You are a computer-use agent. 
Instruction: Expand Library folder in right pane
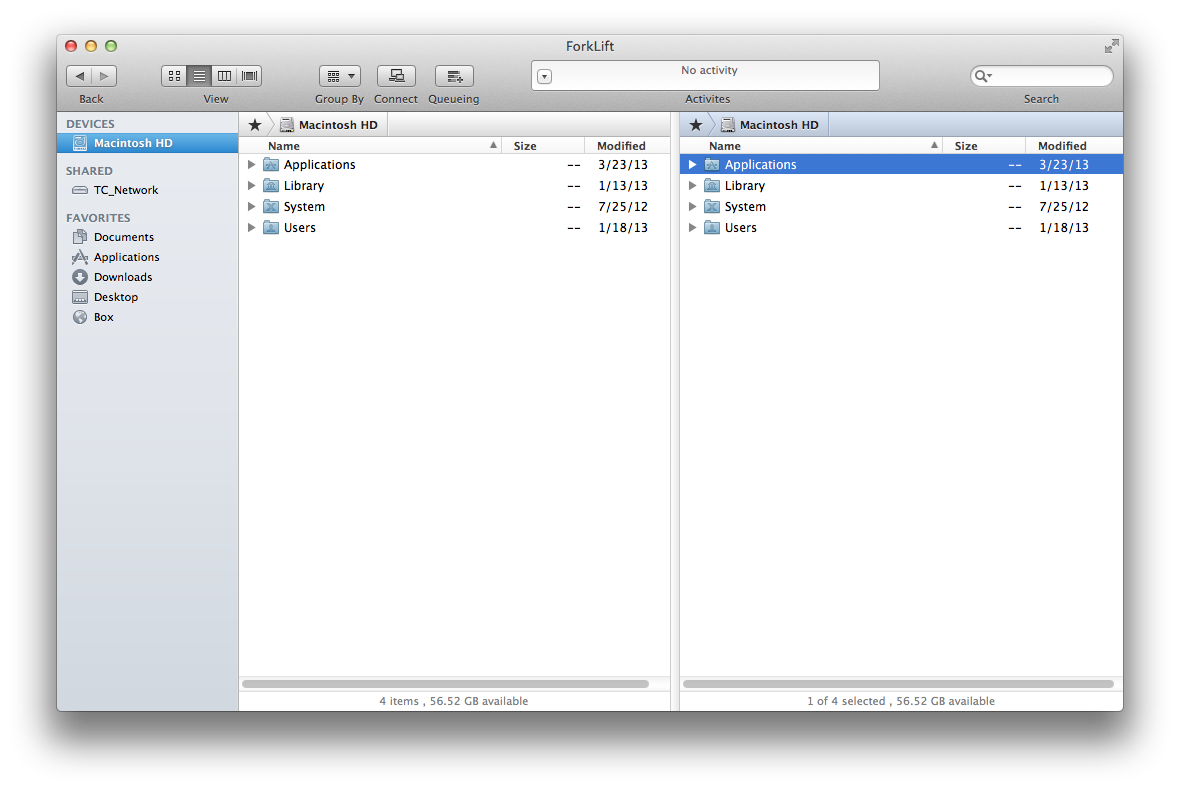[692, 186]
